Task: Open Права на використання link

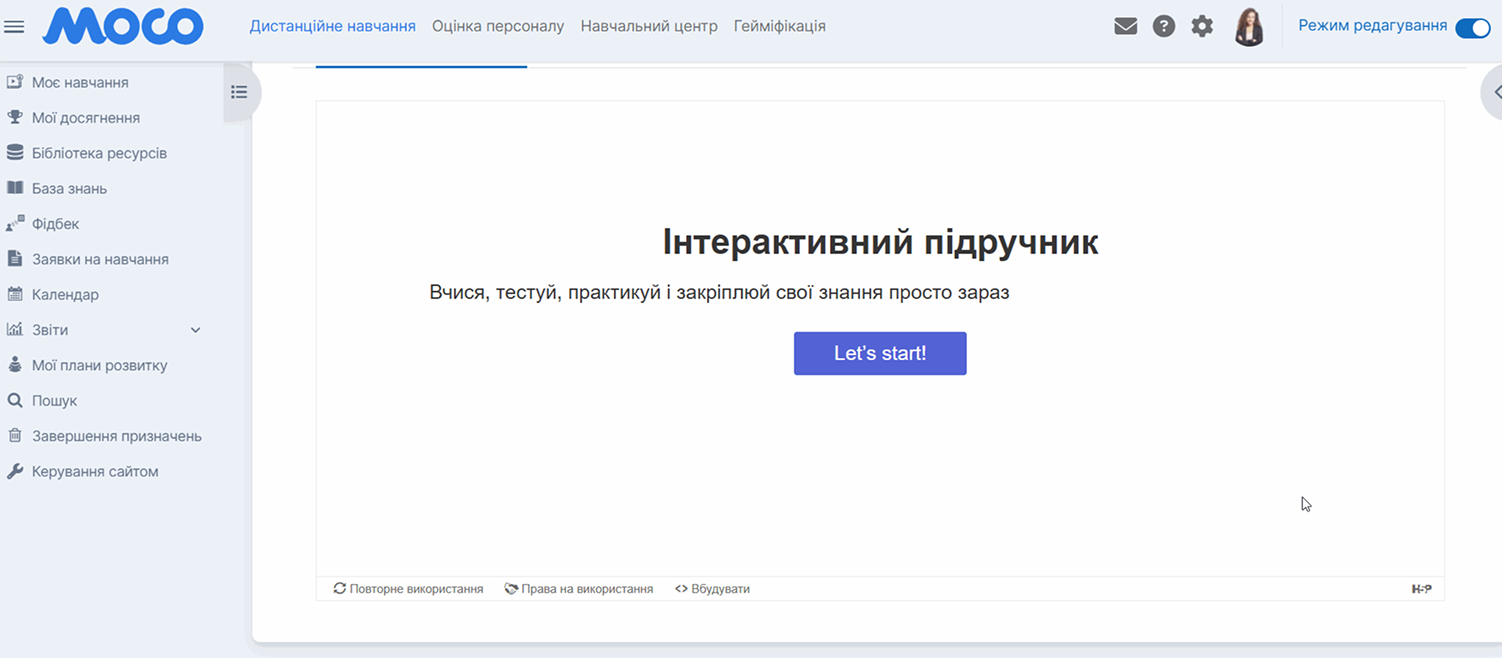Action: click(x=579, y=589)
